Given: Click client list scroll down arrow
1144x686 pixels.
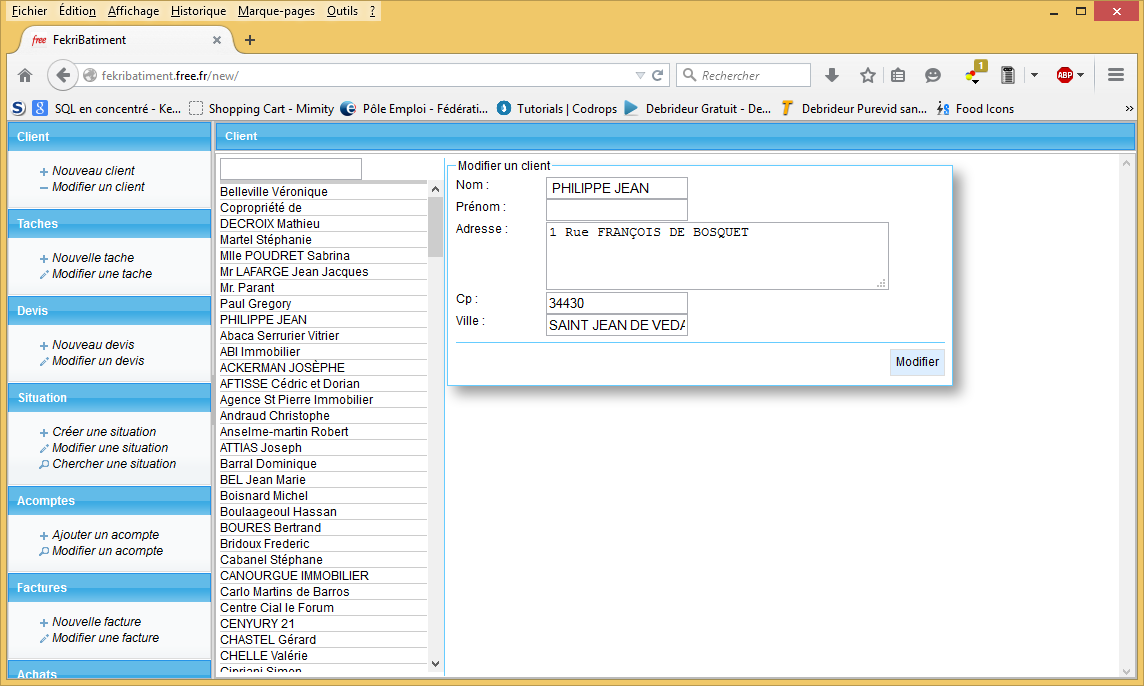Looking at the screenshot, I should coord(436,664).
